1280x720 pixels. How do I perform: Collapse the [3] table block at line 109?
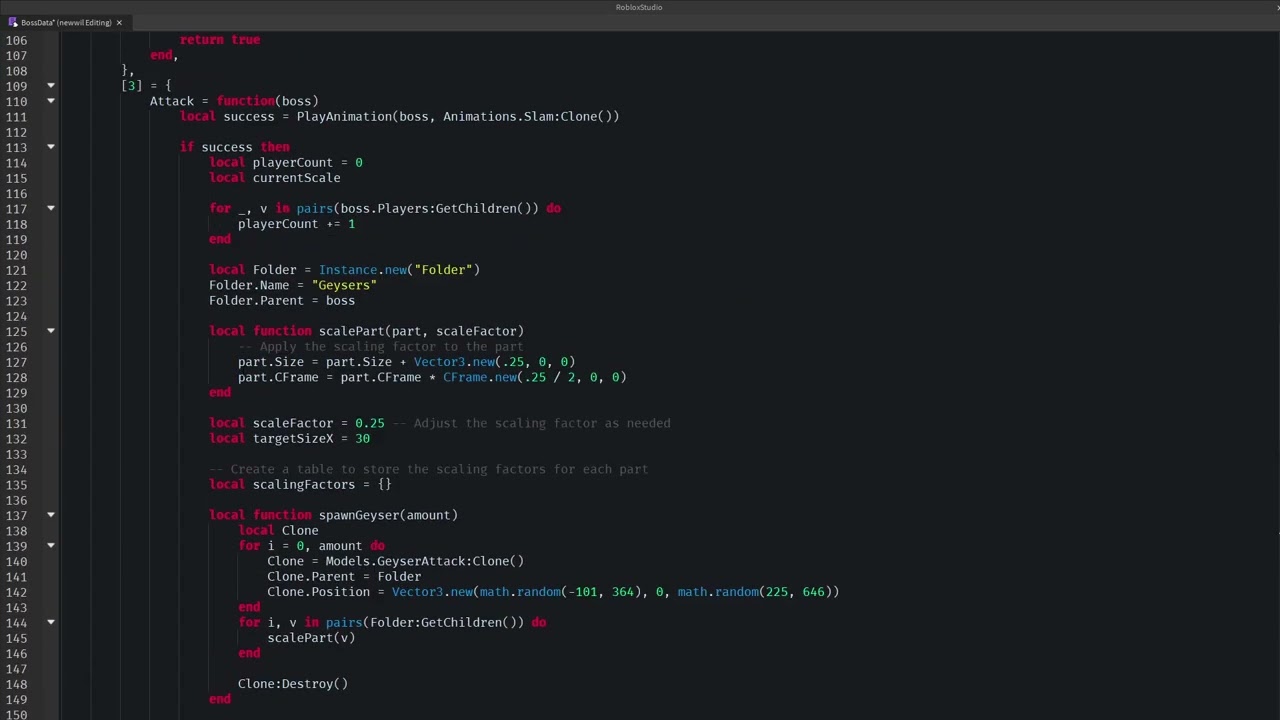pos(51,86)
